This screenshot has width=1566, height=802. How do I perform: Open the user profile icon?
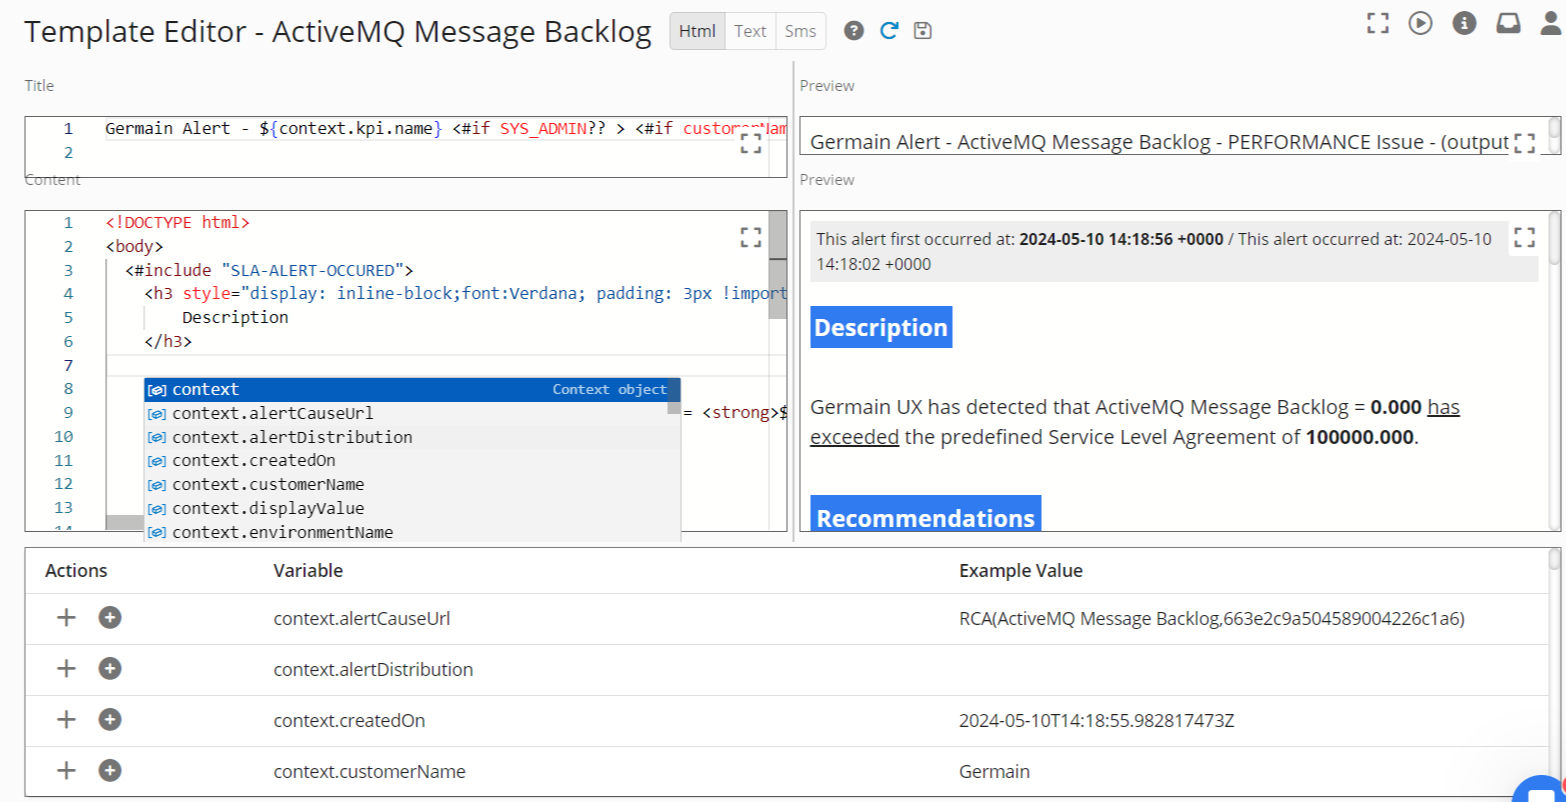click(x=1551, y=23)
